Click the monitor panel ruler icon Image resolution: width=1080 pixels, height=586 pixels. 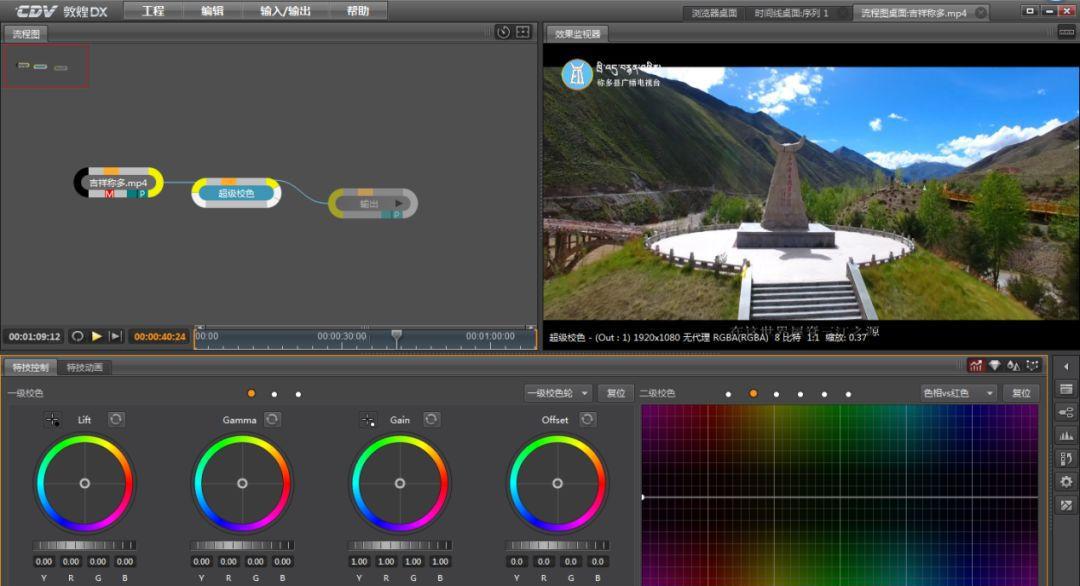tap(1066, 32)
